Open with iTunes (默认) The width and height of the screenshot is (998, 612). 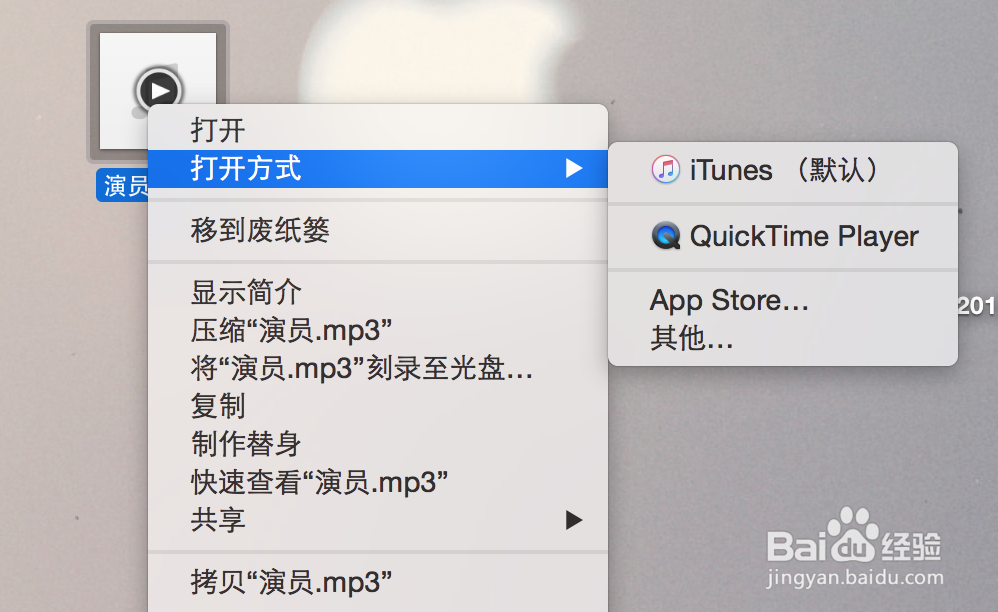point(783,170)
